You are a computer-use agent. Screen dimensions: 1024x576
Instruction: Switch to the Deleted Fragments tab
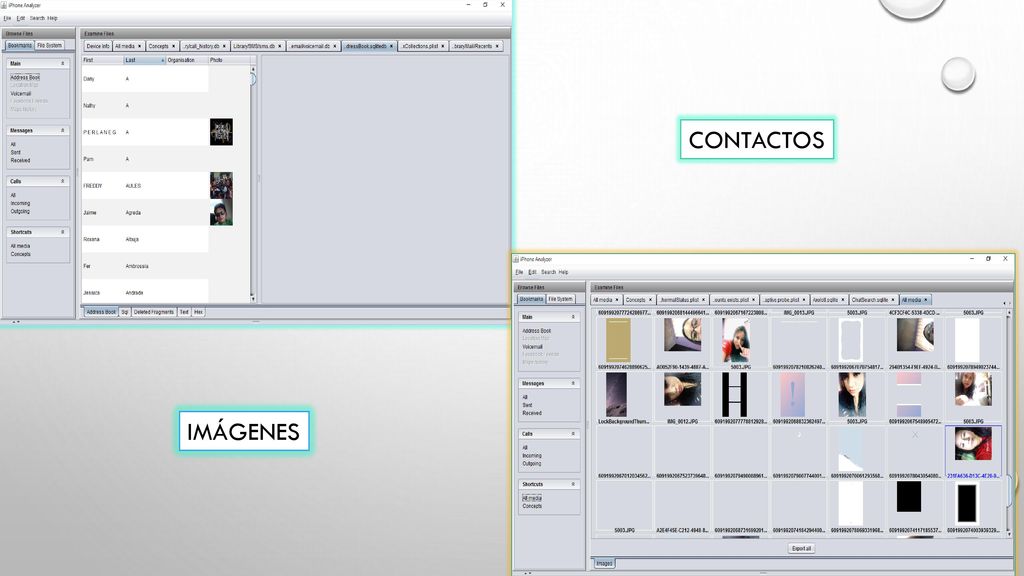pos(153,312)
